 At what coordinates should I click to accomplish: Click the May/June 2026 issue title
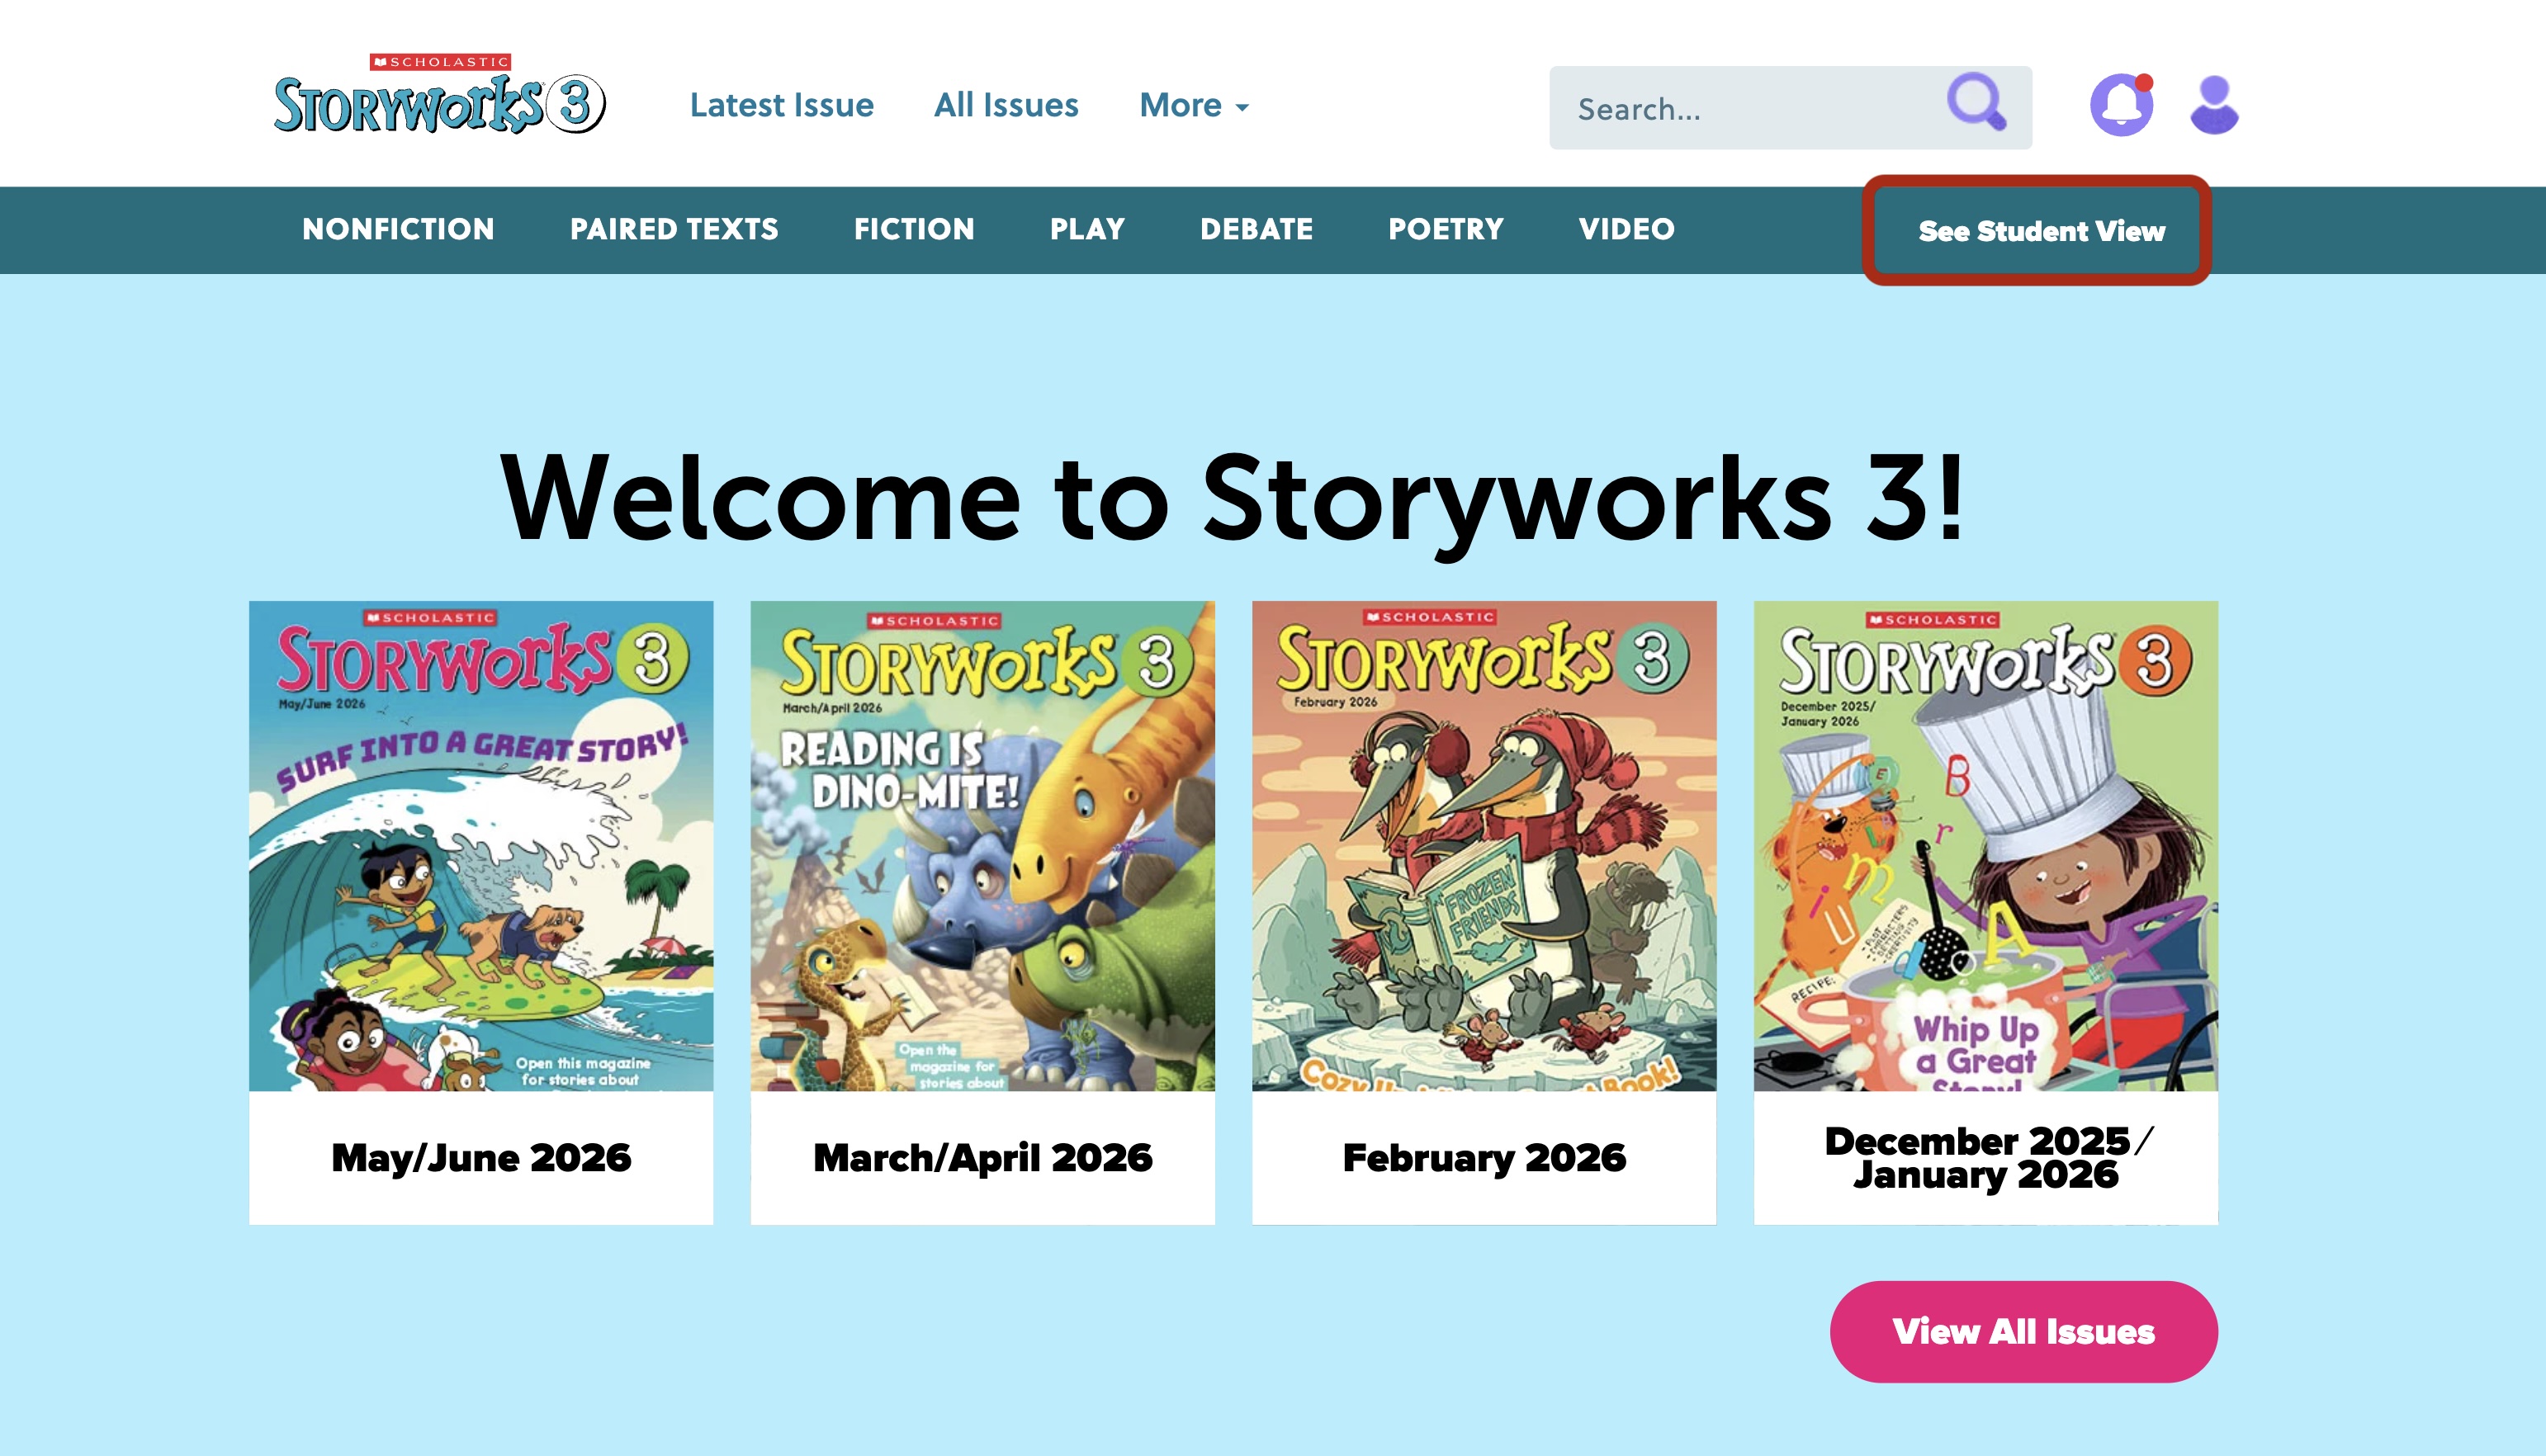[481, 1158]
